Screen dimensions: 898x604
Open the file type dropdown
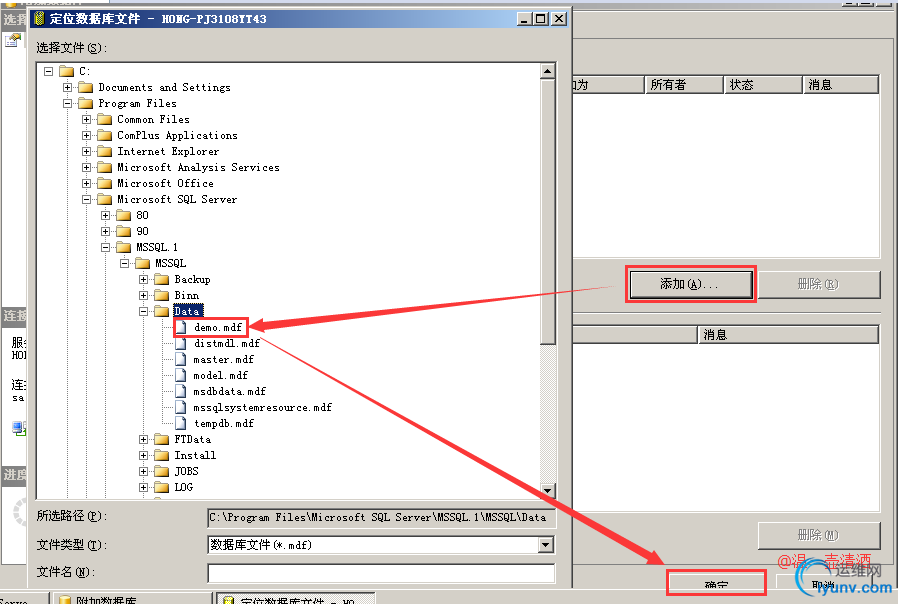(546, 544)
